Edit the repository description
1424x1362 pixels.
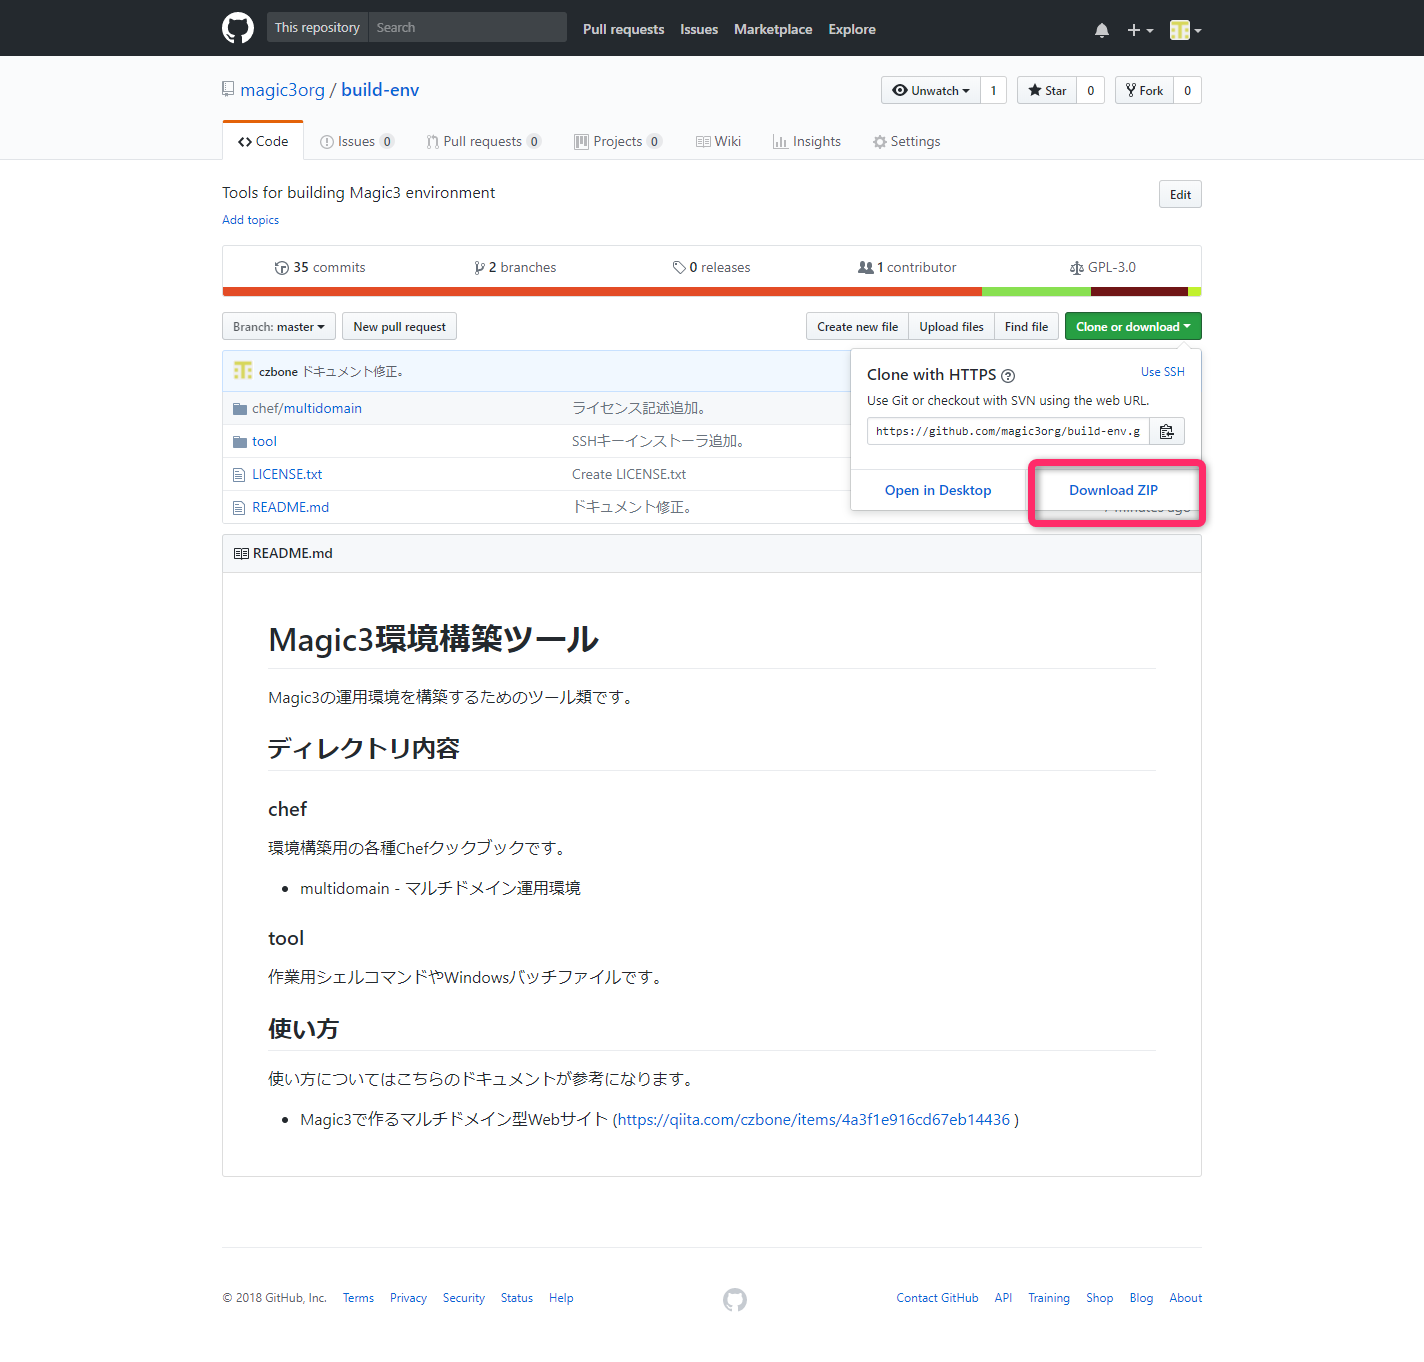[1180, 194]
